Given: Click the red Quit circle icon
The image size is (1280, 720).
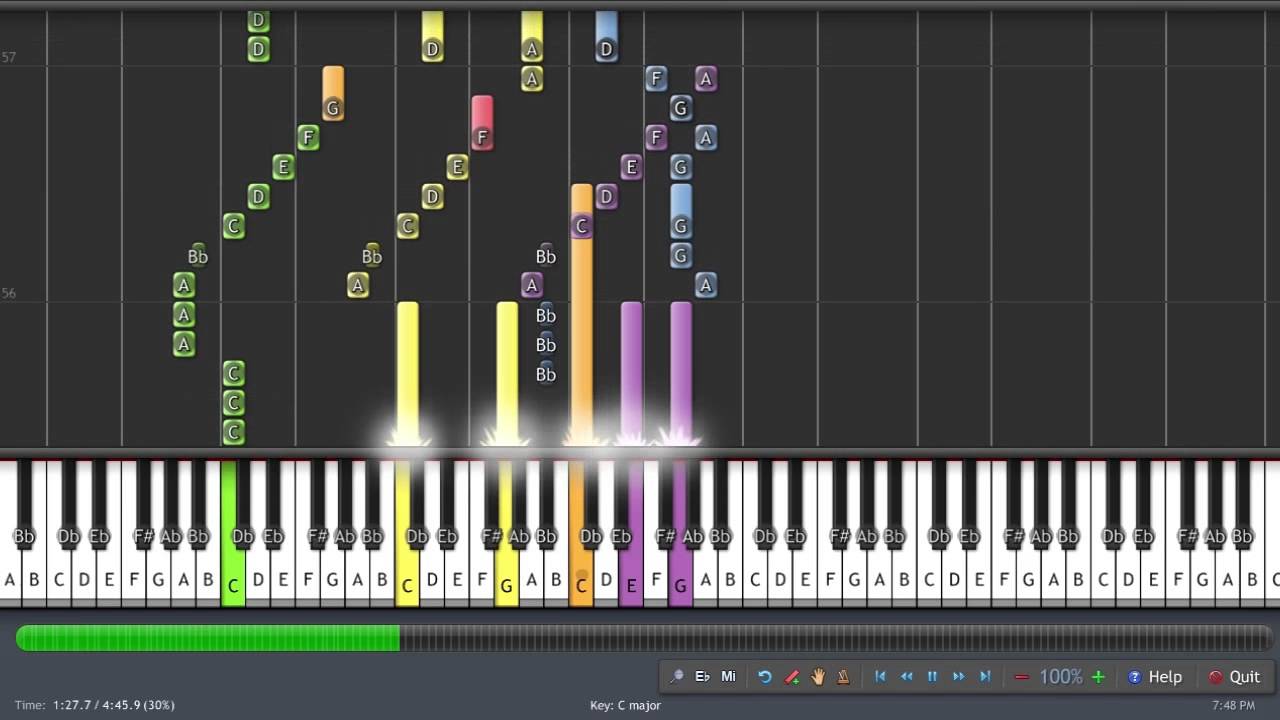Looking at the screenshot, I should click(x=1216, y=677).
